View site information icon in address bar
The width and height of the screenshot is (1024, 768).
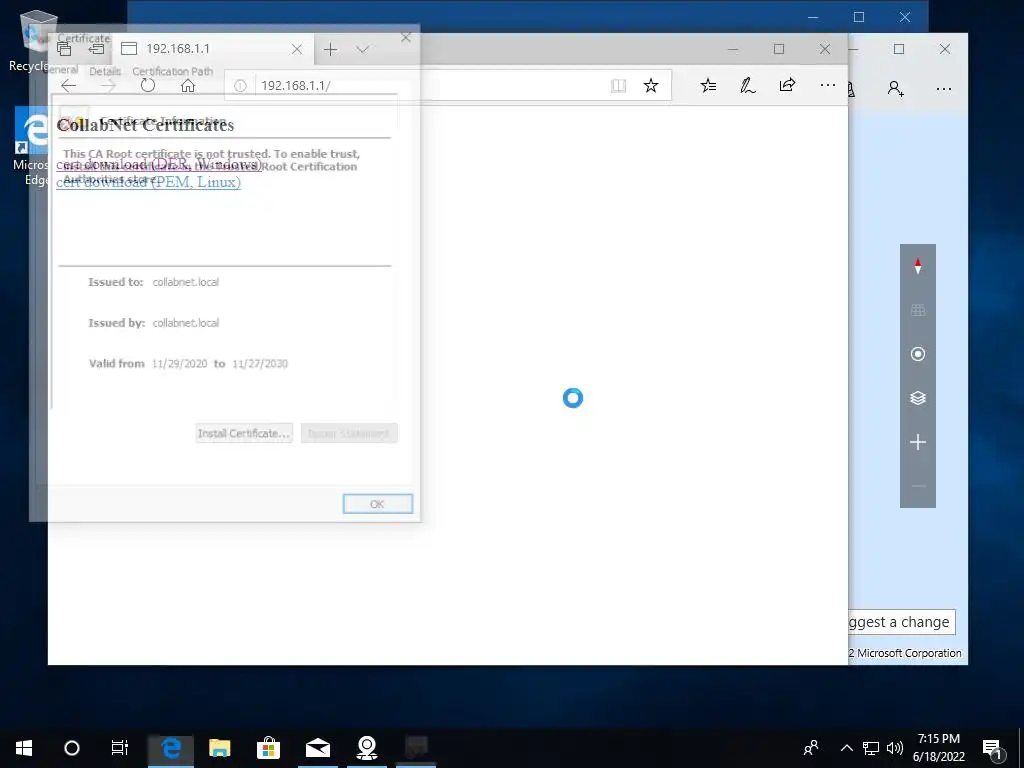coord(240,86)
